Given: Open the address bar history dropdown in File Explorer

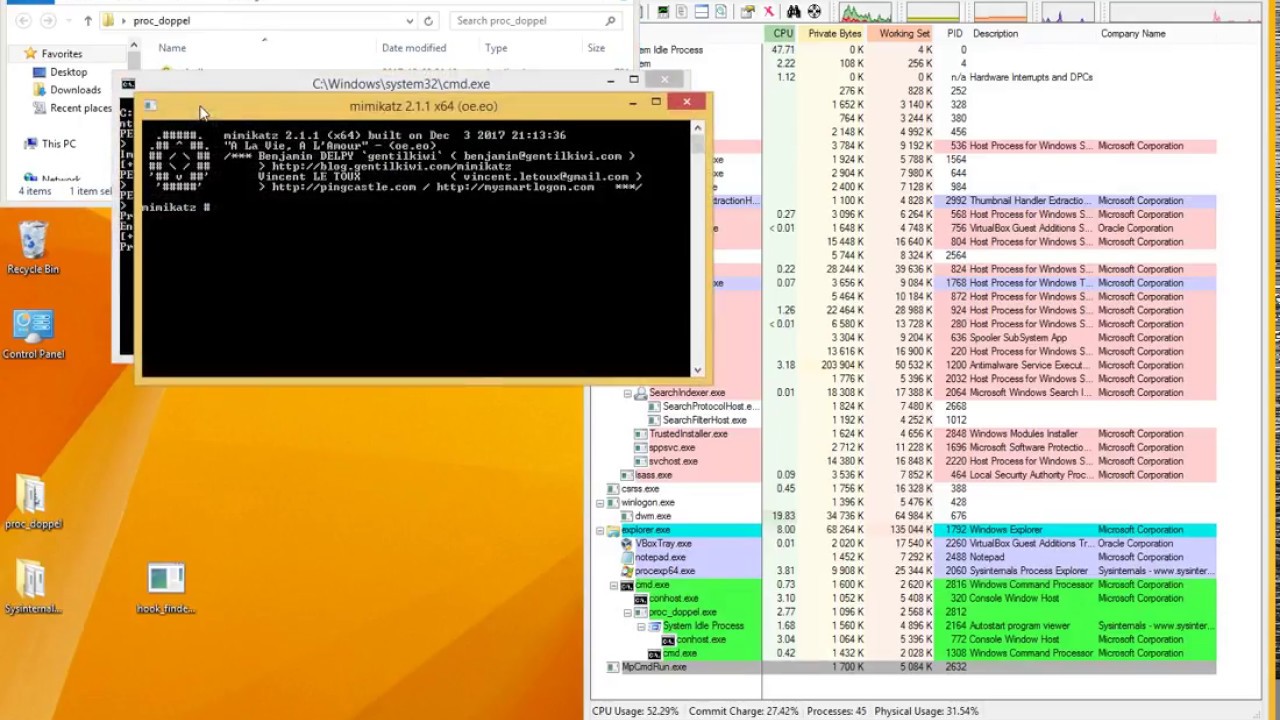Looking at the screenshot, I should point(409,20).
